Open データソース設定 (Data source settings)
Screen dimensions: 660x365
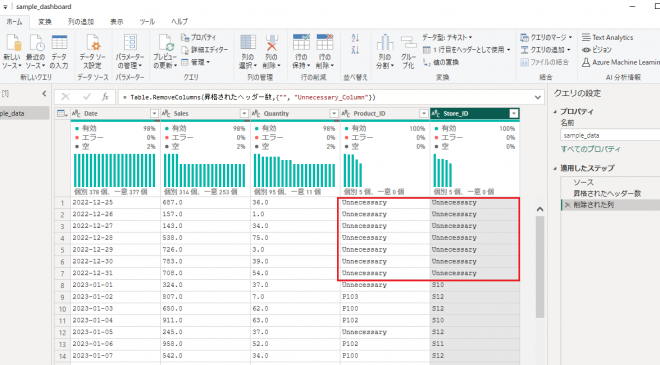[x=93, y=52]
